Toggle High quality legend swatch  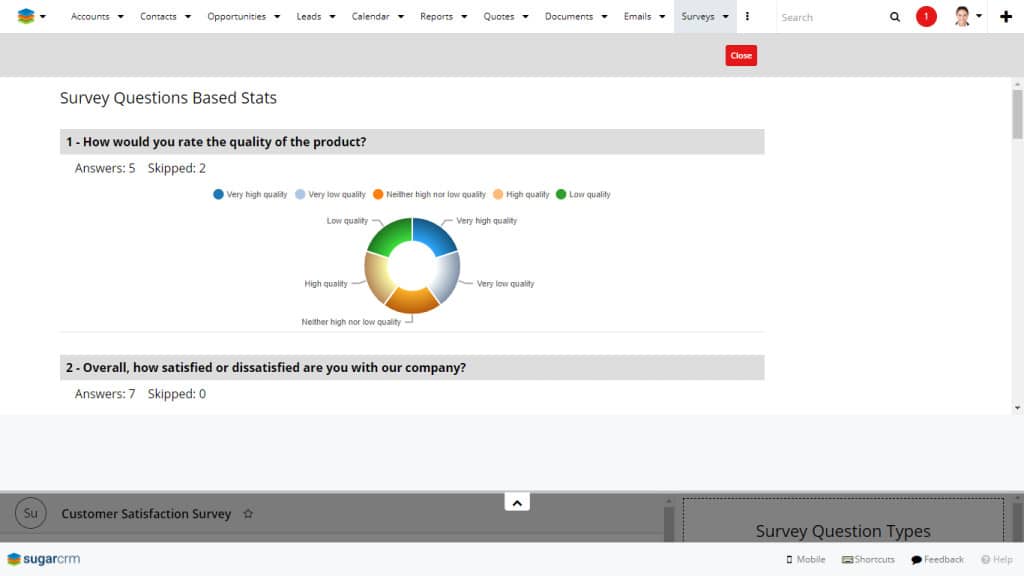[x=498, y=194]
